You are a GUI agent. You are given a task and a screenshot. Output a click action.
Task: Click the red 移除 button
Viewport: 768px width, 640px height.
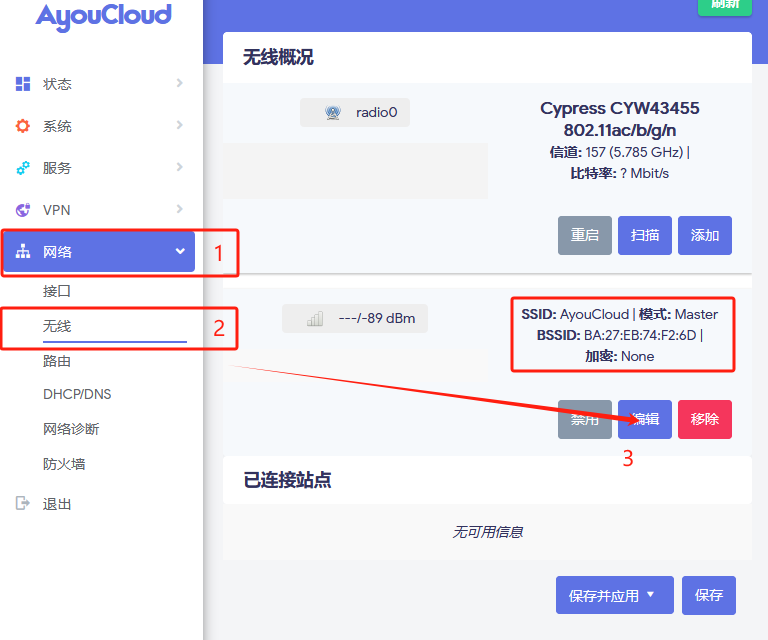pos(704,419)
